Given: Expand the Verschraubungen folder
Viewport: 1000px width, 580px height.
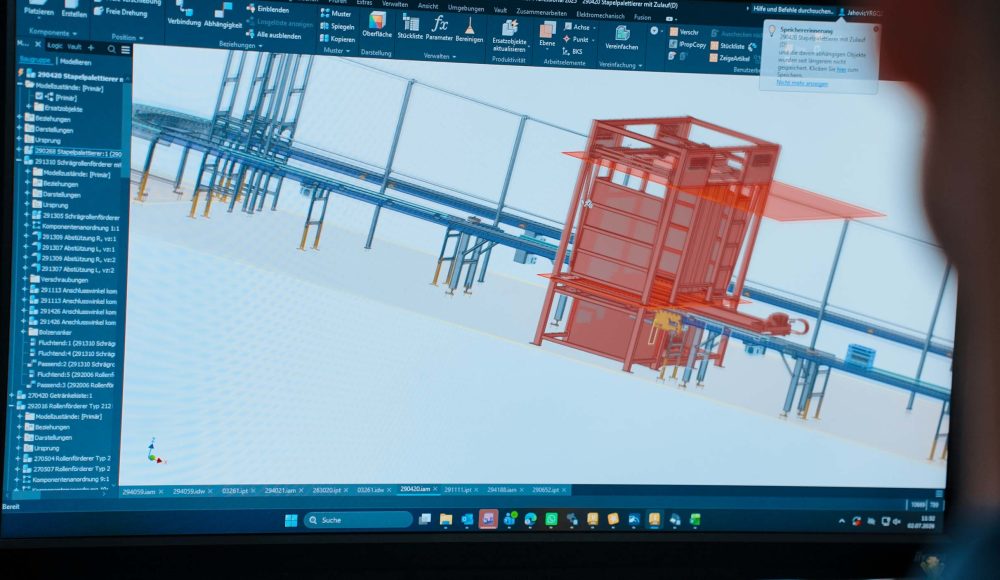Looking at the screenshot, I should (x=26, y=279).
